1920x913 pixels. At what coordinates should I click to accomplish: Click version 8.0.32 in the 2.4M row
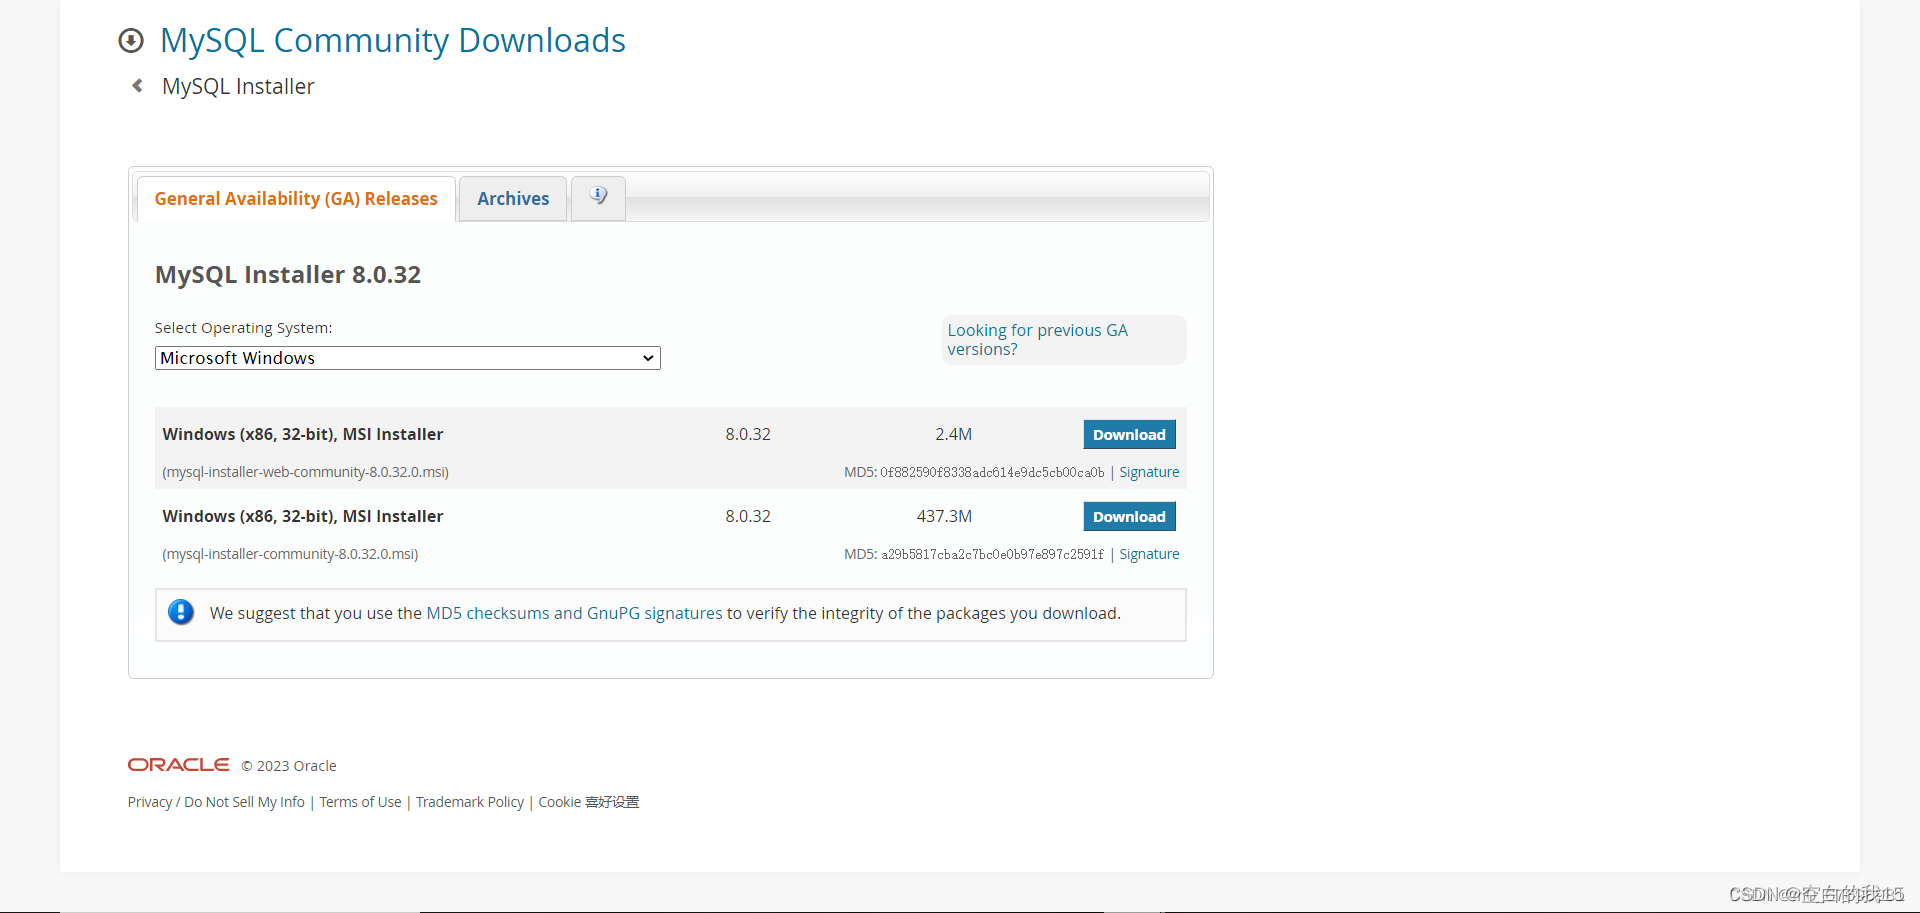tap(748, 434)
